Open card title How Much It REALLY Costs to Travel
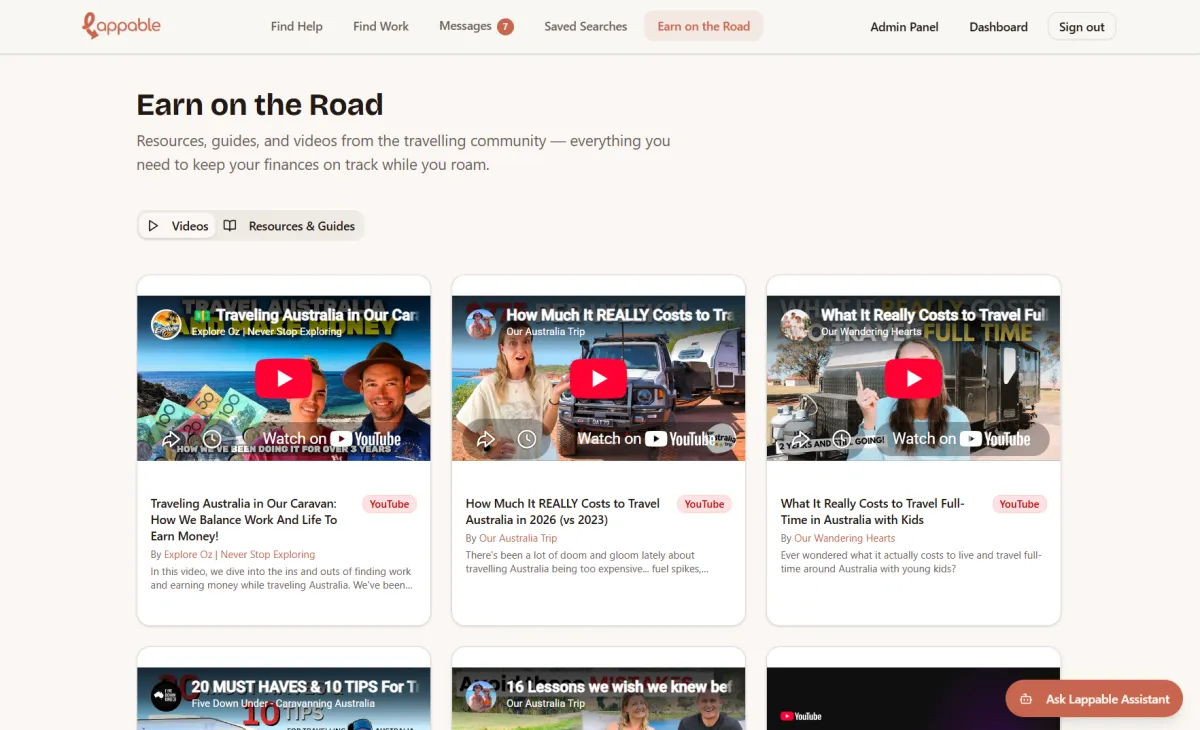 coord(565,512)
